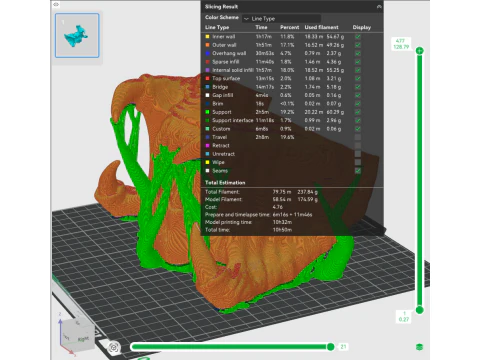Screen dimensions: 480x360
Task: Click the Percent column header
Action: tap(290, 27)
